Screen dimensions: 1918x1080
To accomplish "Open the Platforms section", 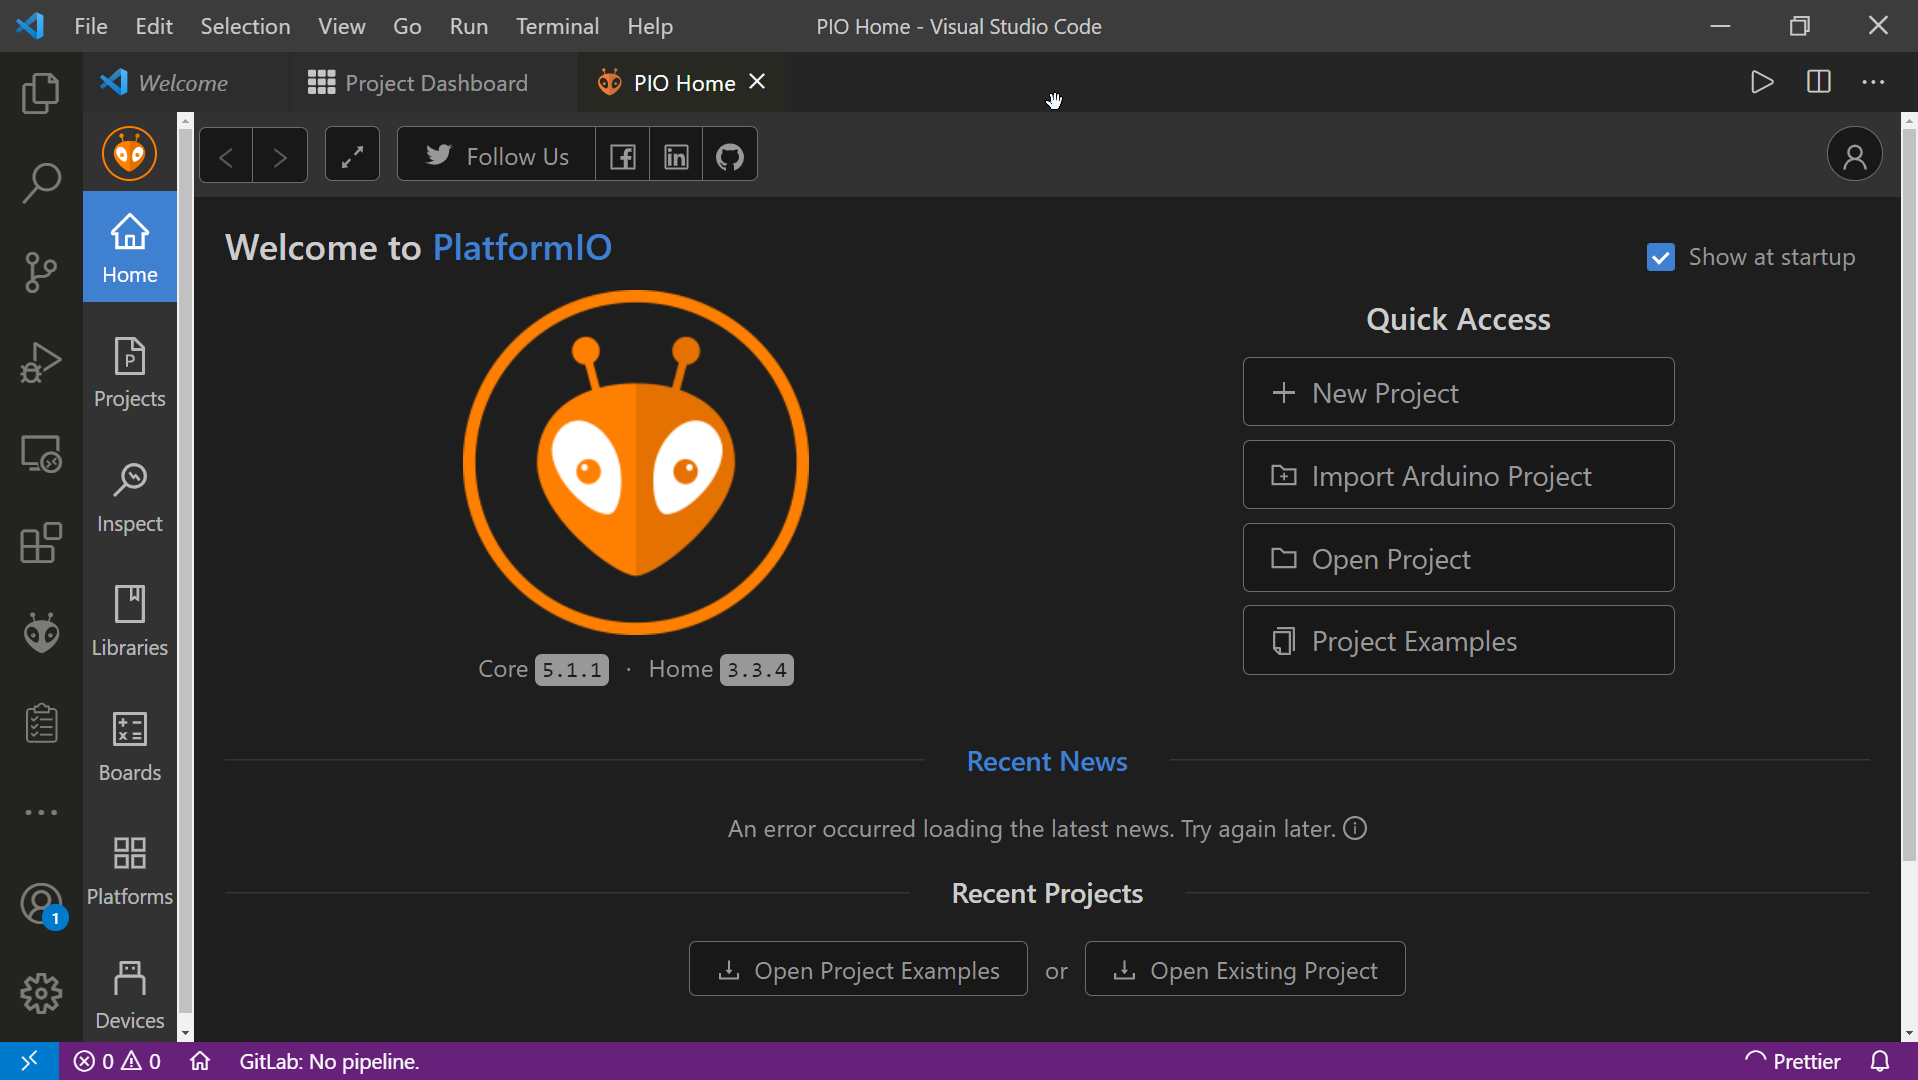I will [x=130, y=870].
